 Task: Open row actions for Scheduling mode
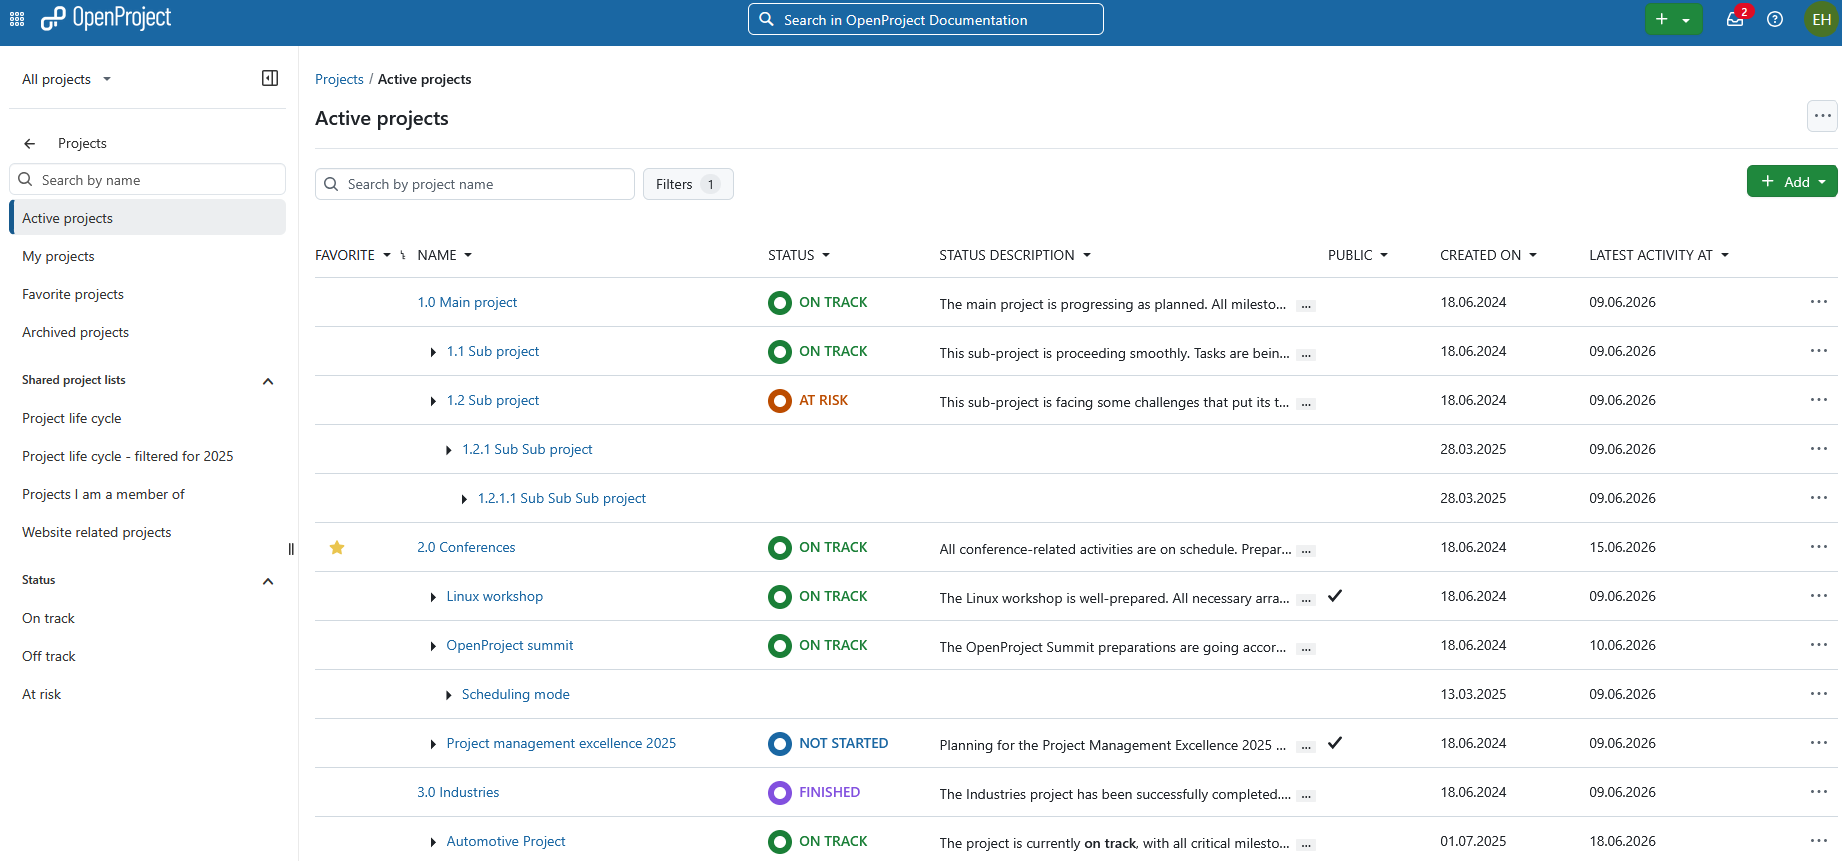[1819, 694]
